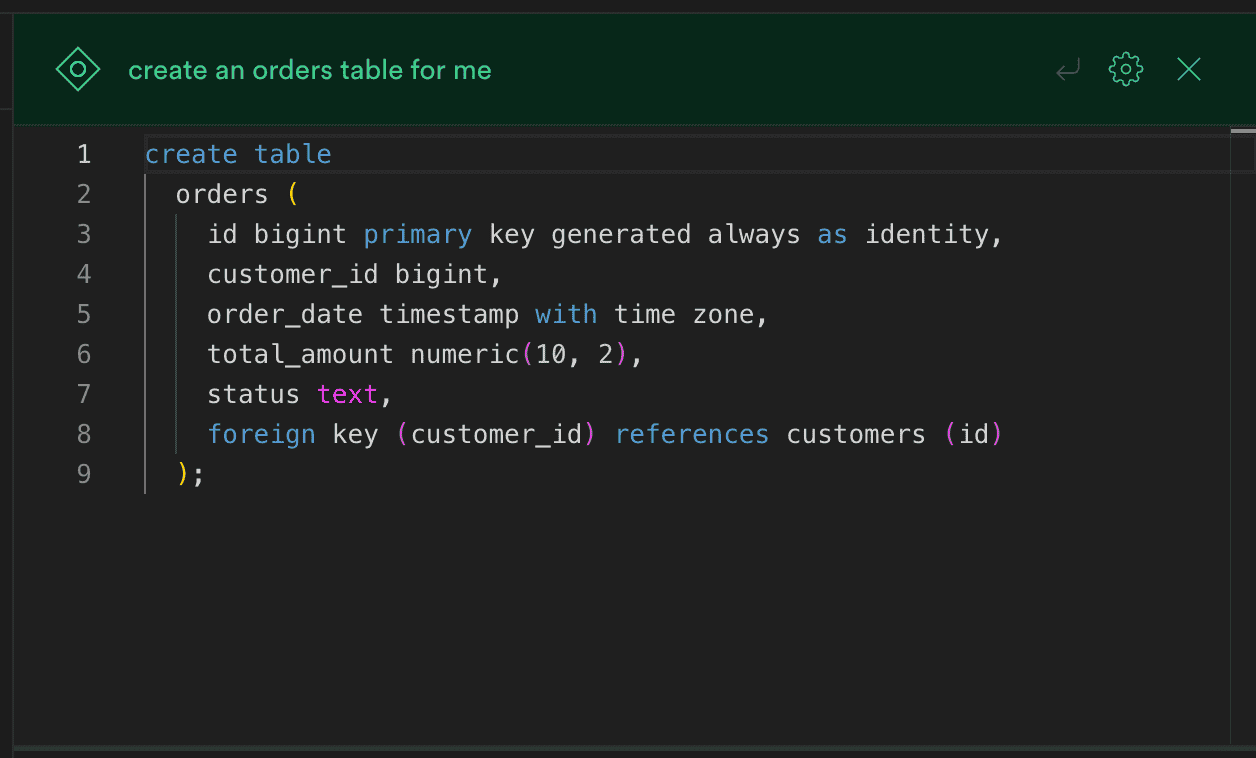Click the closing parenthesis on line 9
This screenshot has width=1256, height=758.
pyautogui.click(x=180, y=473)
